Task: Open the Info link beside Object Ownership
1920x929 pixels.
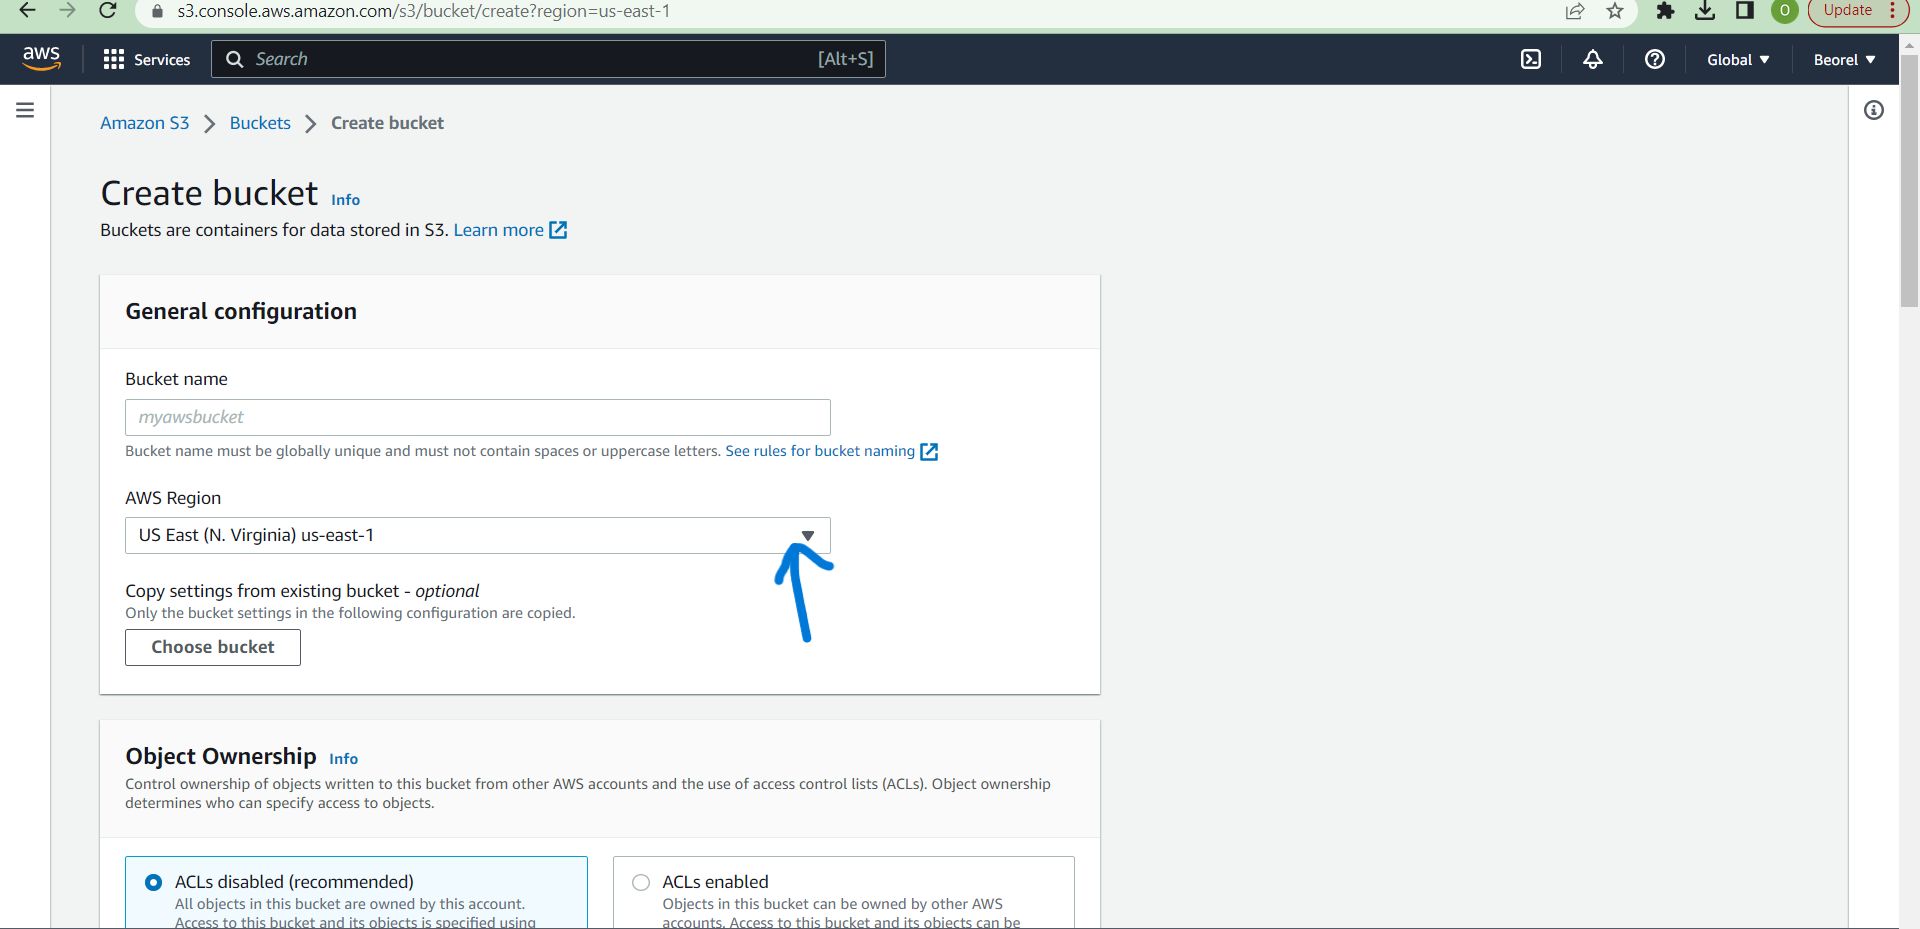Action: [344, 759]
